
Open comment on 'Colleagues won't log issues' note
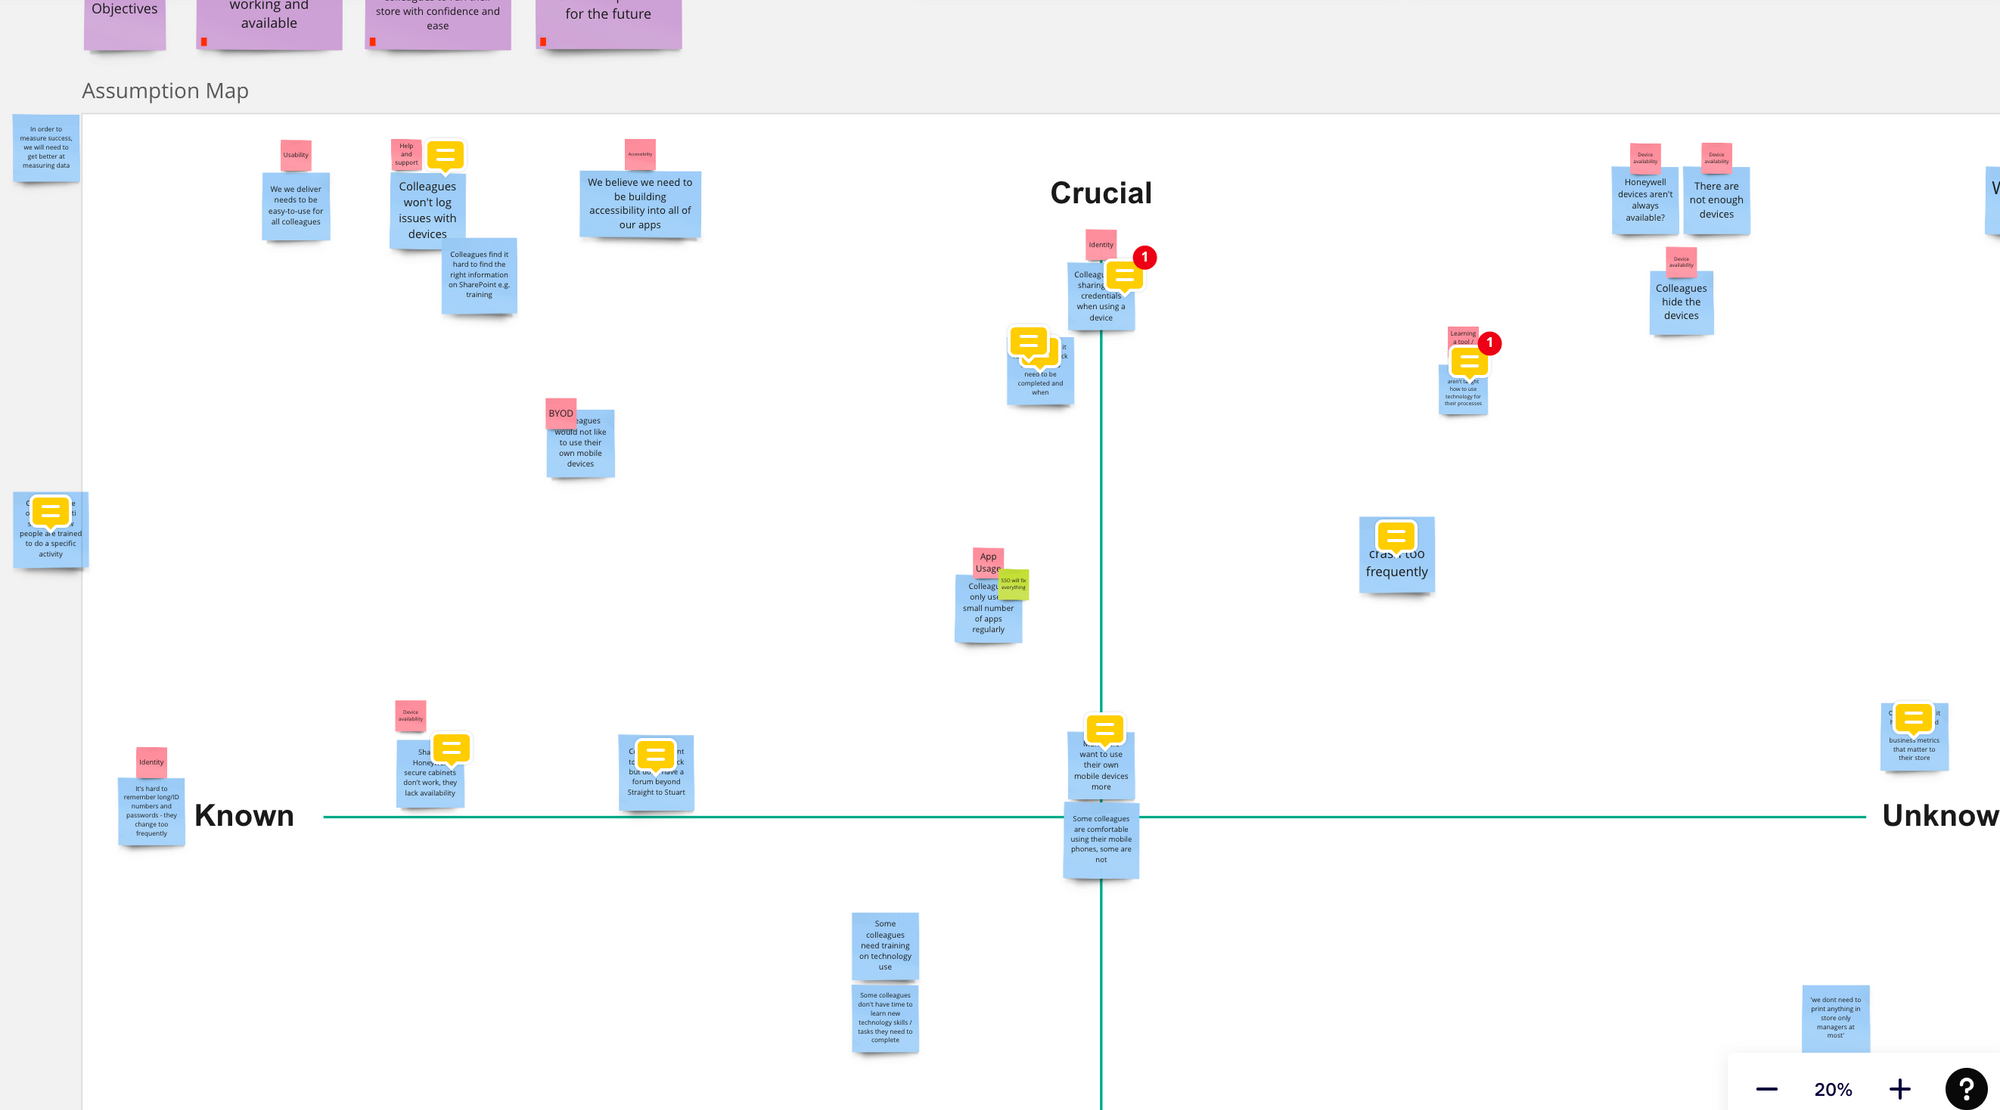(446, 155)
